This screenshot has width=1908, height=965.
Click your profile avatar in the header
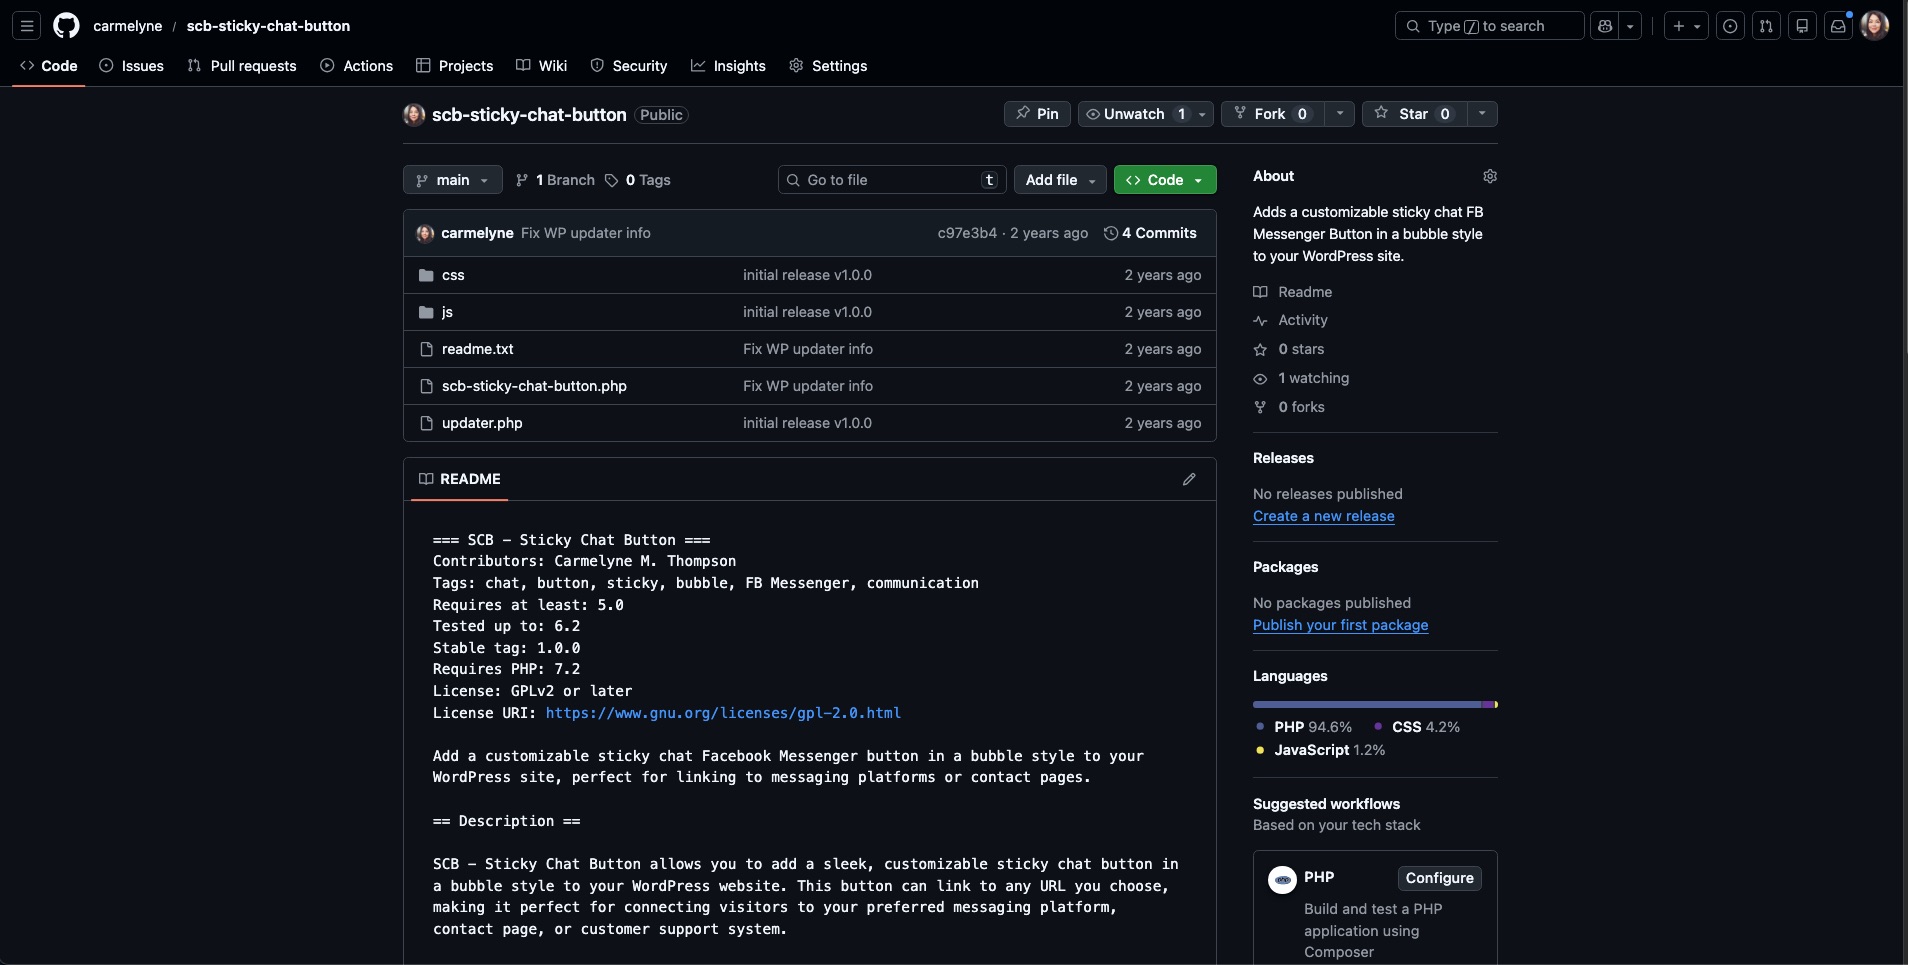pos(1876,26)
